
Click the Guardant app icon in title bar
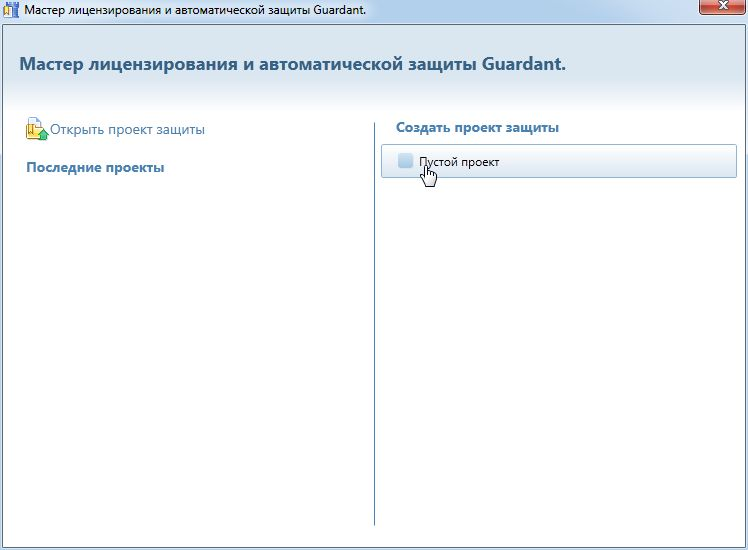tap(12, 9)
